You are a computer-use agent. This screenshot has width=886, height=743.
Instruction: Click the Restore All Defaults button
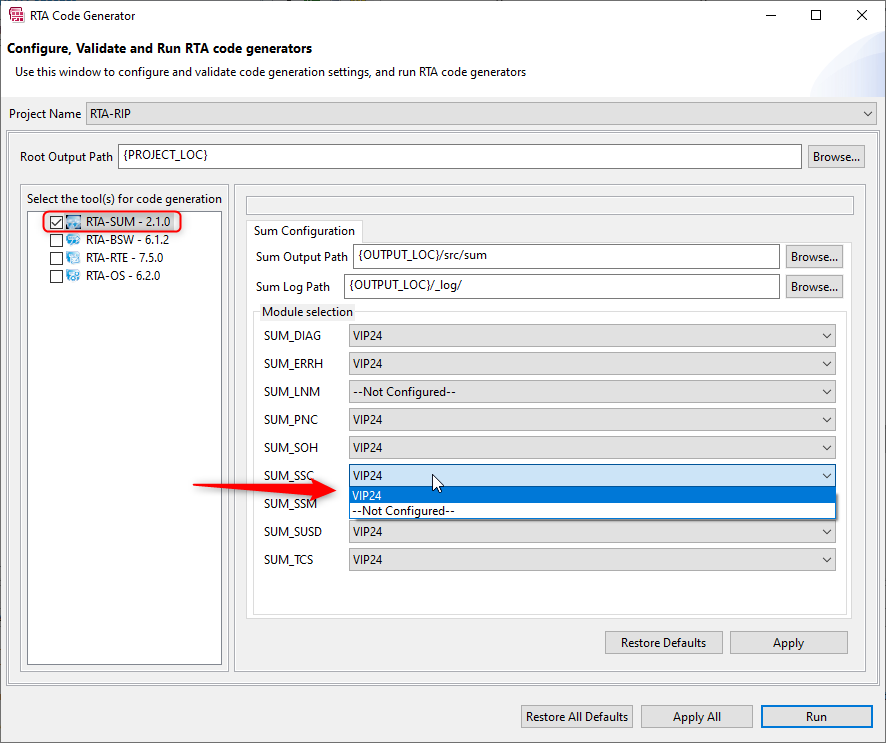pos(577,716)
